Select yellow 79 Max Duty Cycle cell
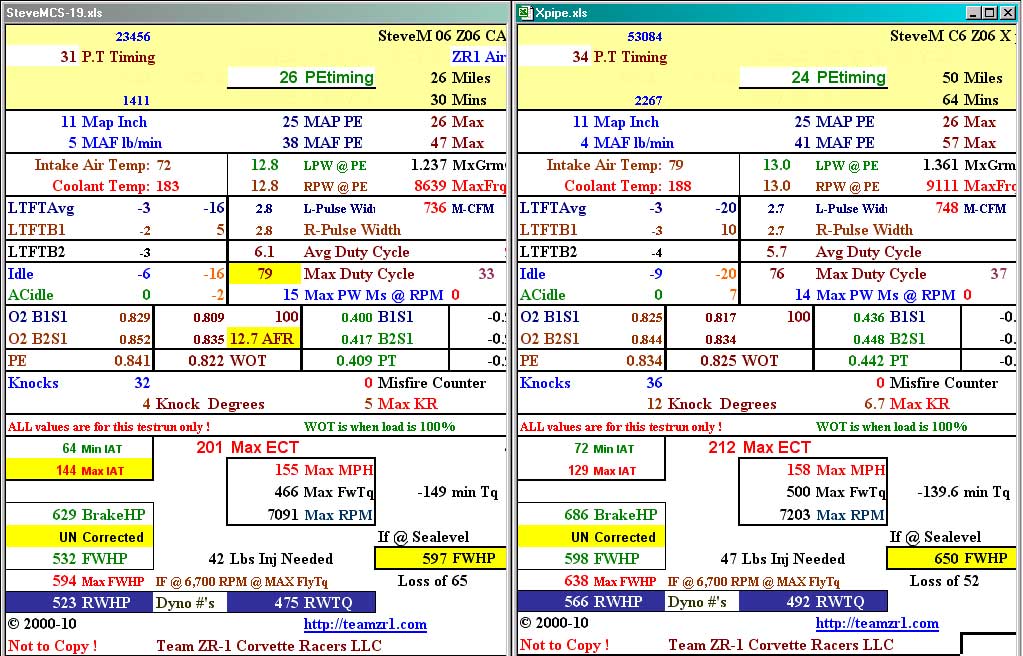 coord(264,274)
